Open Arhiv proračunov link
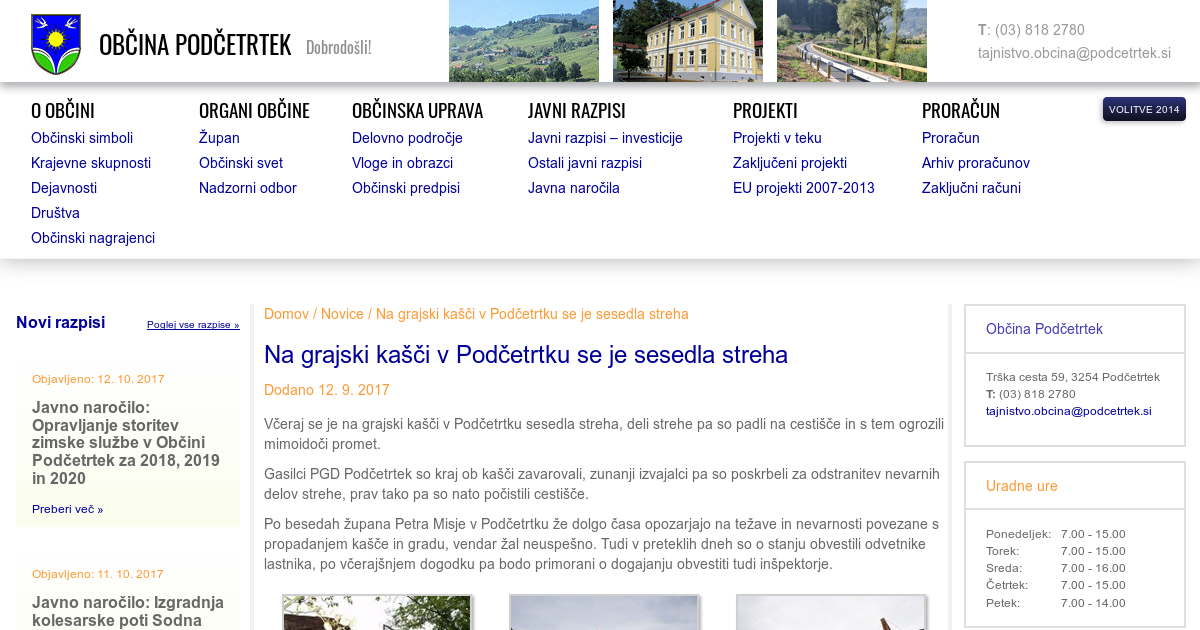 coord(975,163)
